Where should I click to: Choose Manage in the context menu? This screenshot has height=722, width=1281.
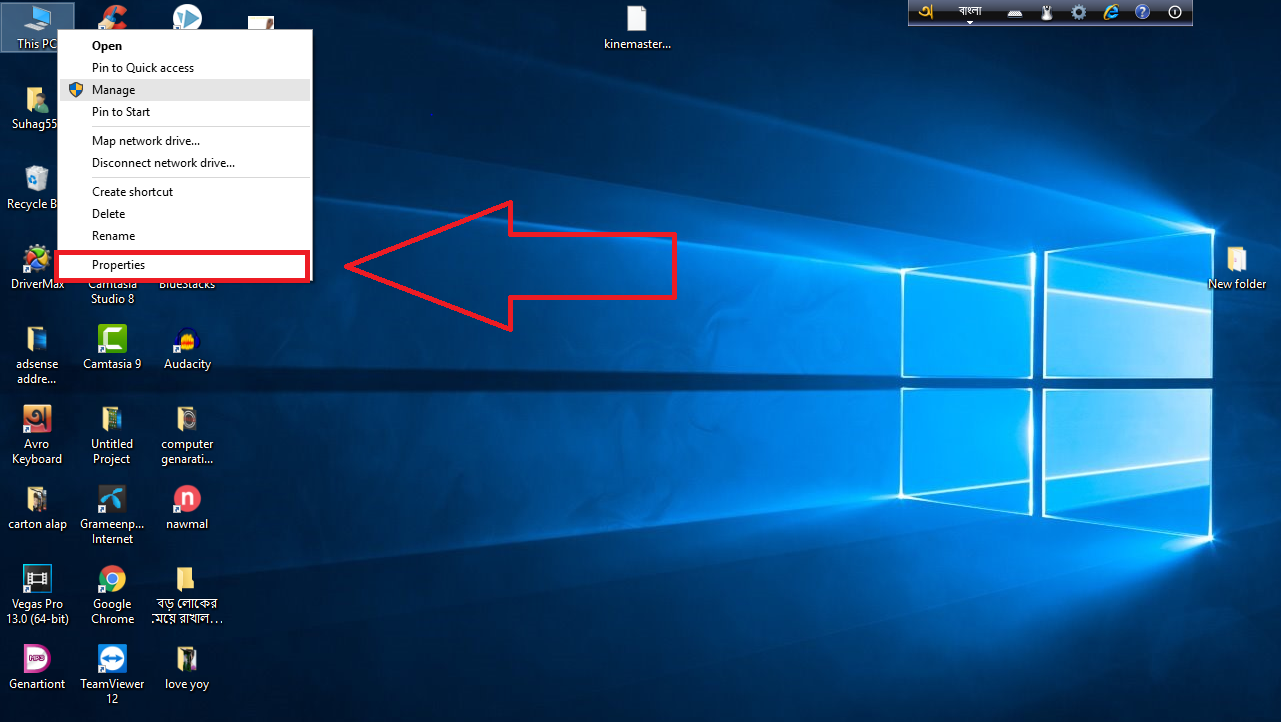[113, 90]
